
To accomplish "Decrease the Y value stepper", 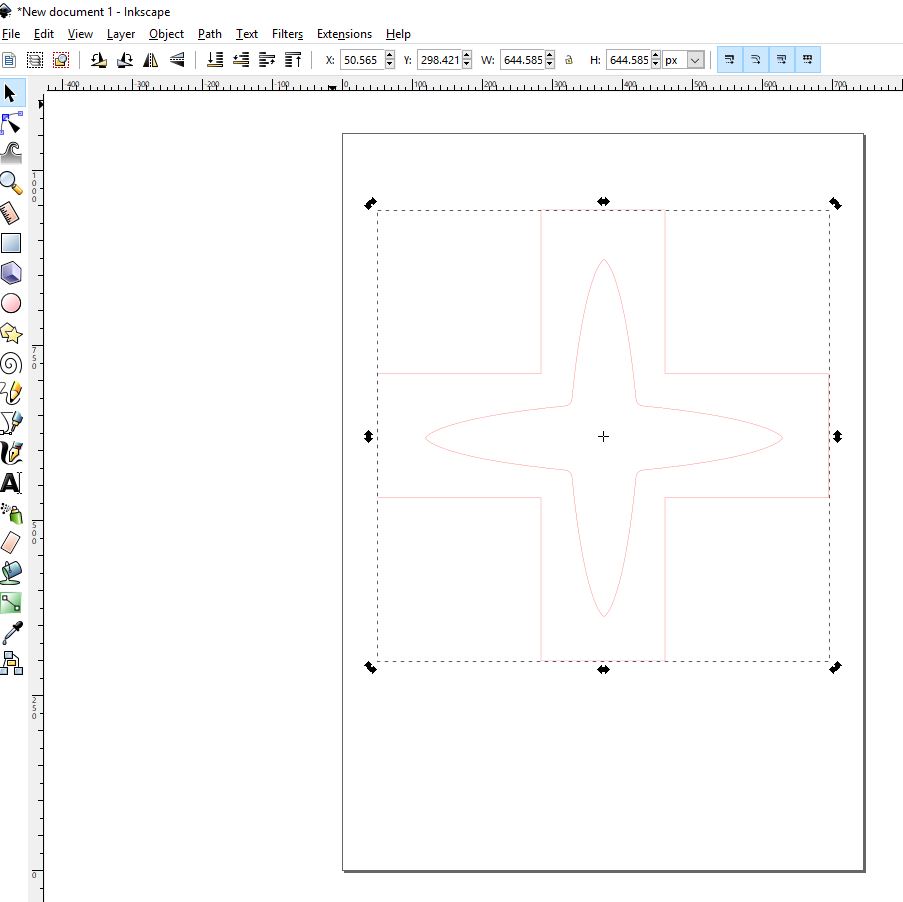I will [467, 65].
